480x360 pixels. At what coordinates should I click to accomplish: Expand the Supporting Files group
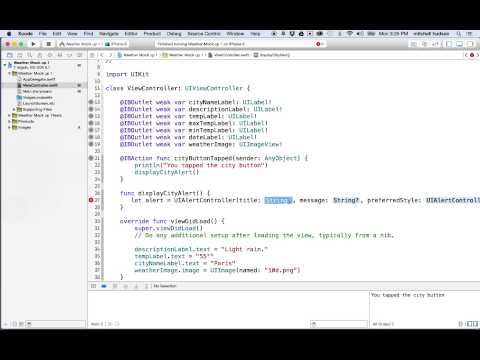[x=14, y=109]
